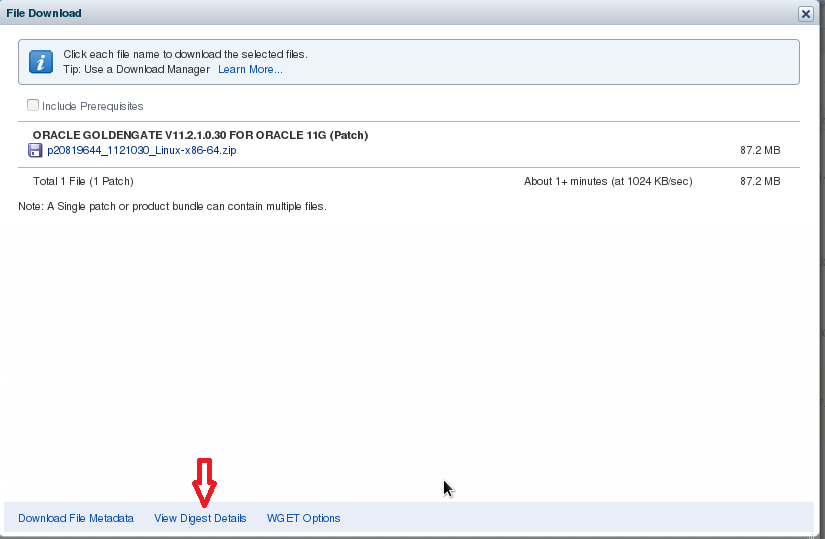825x539 pixels.
Task: Open View Digest Details
Action: coord(200,518)
